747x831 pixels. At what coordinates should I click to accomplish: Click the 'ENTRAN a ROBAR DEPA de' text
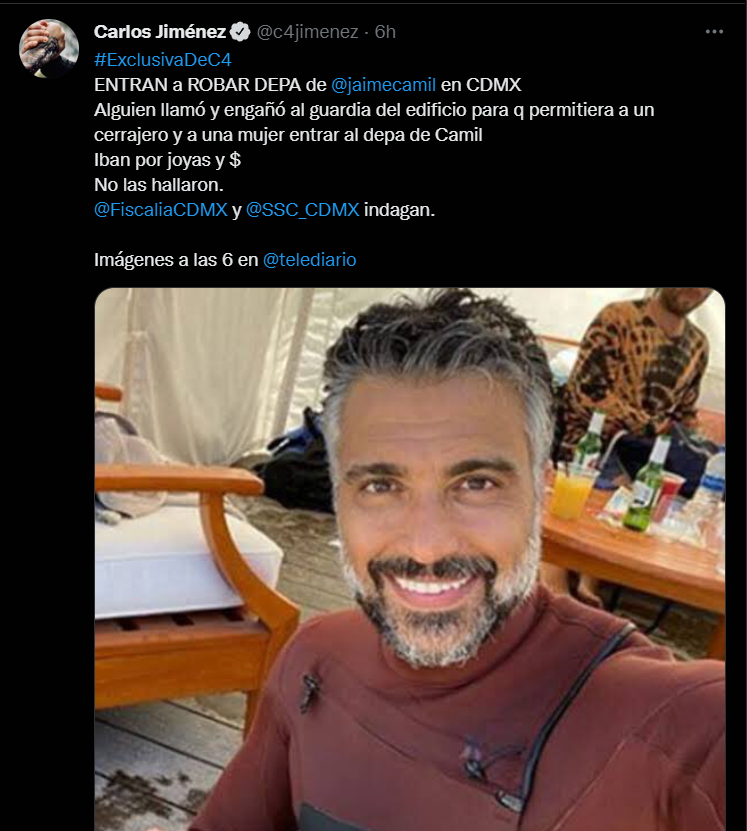pyautogui.click(x=210, y=85)
